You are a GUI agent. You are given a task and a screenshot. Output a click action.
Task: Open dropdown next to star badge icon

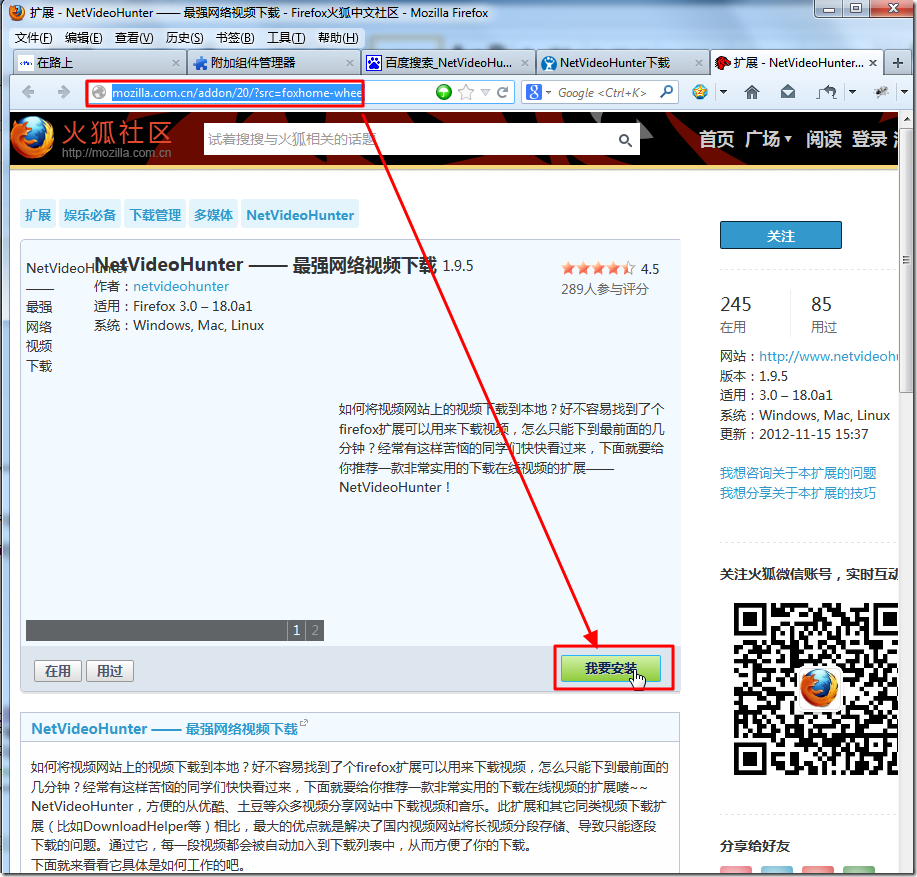(723, 92)
